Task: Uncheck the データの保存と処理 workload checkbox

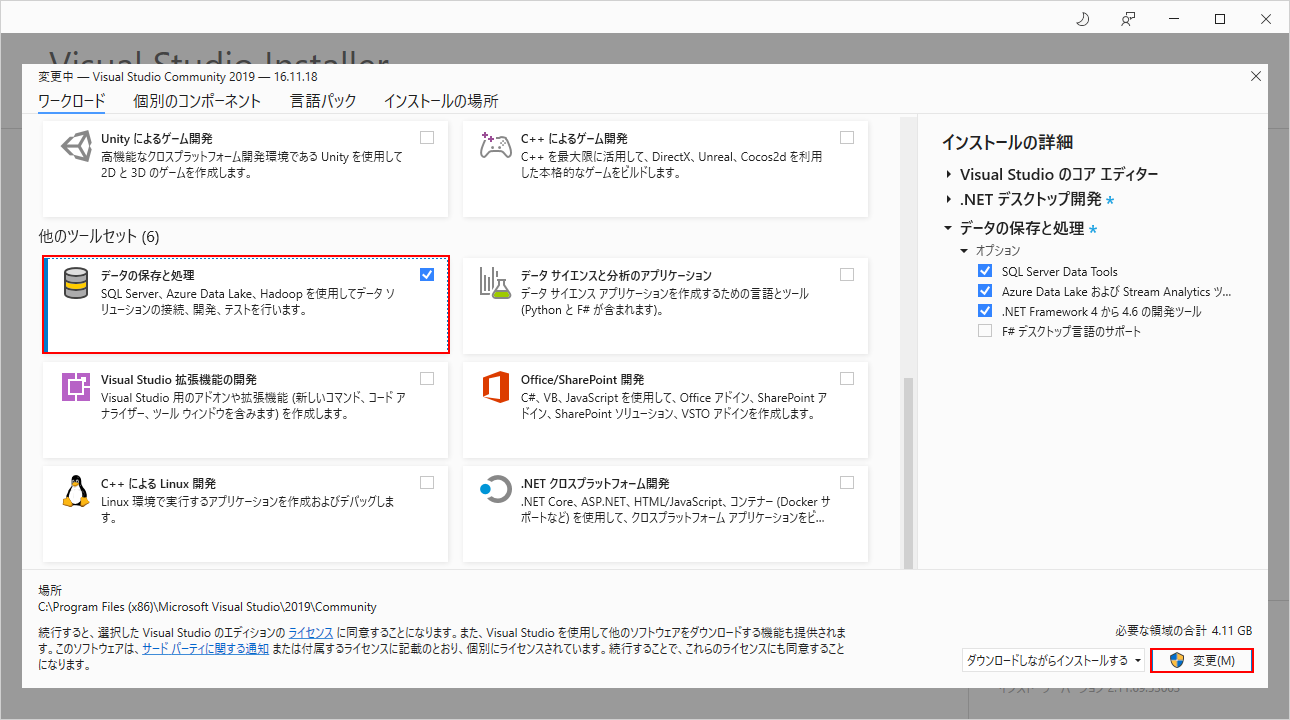Action: coord(427,274)
